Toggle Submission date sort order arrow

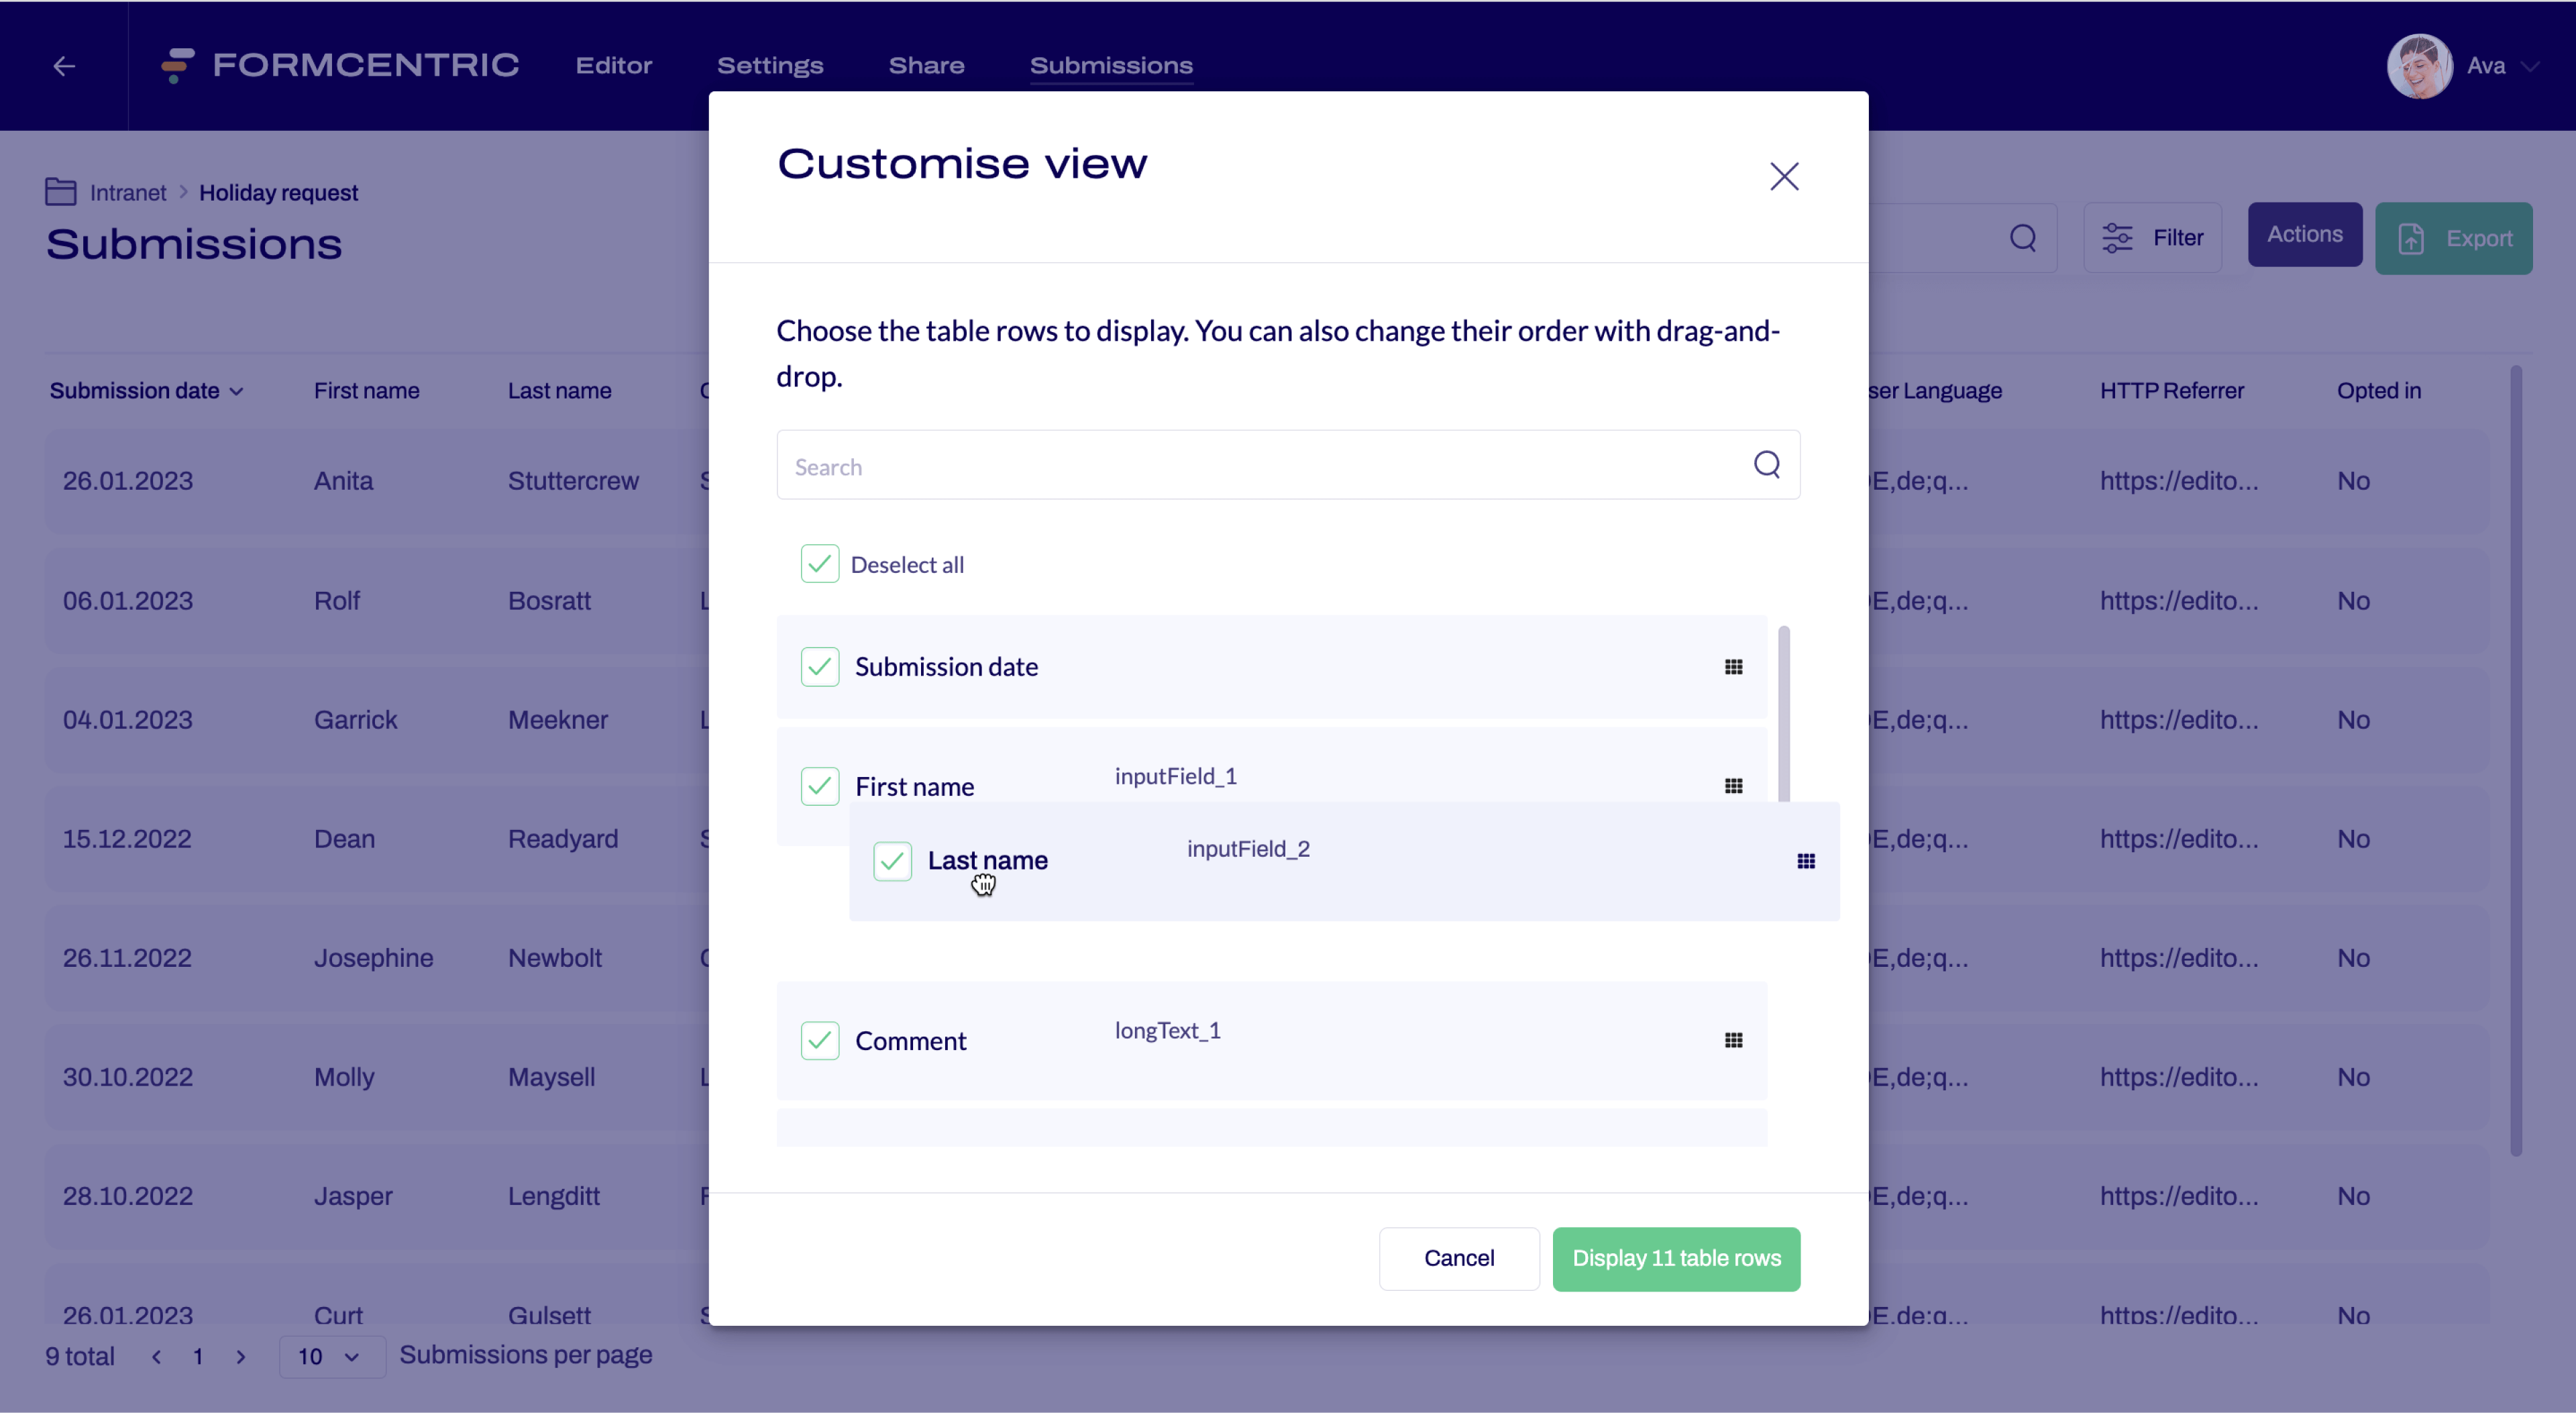coord(235,391)
